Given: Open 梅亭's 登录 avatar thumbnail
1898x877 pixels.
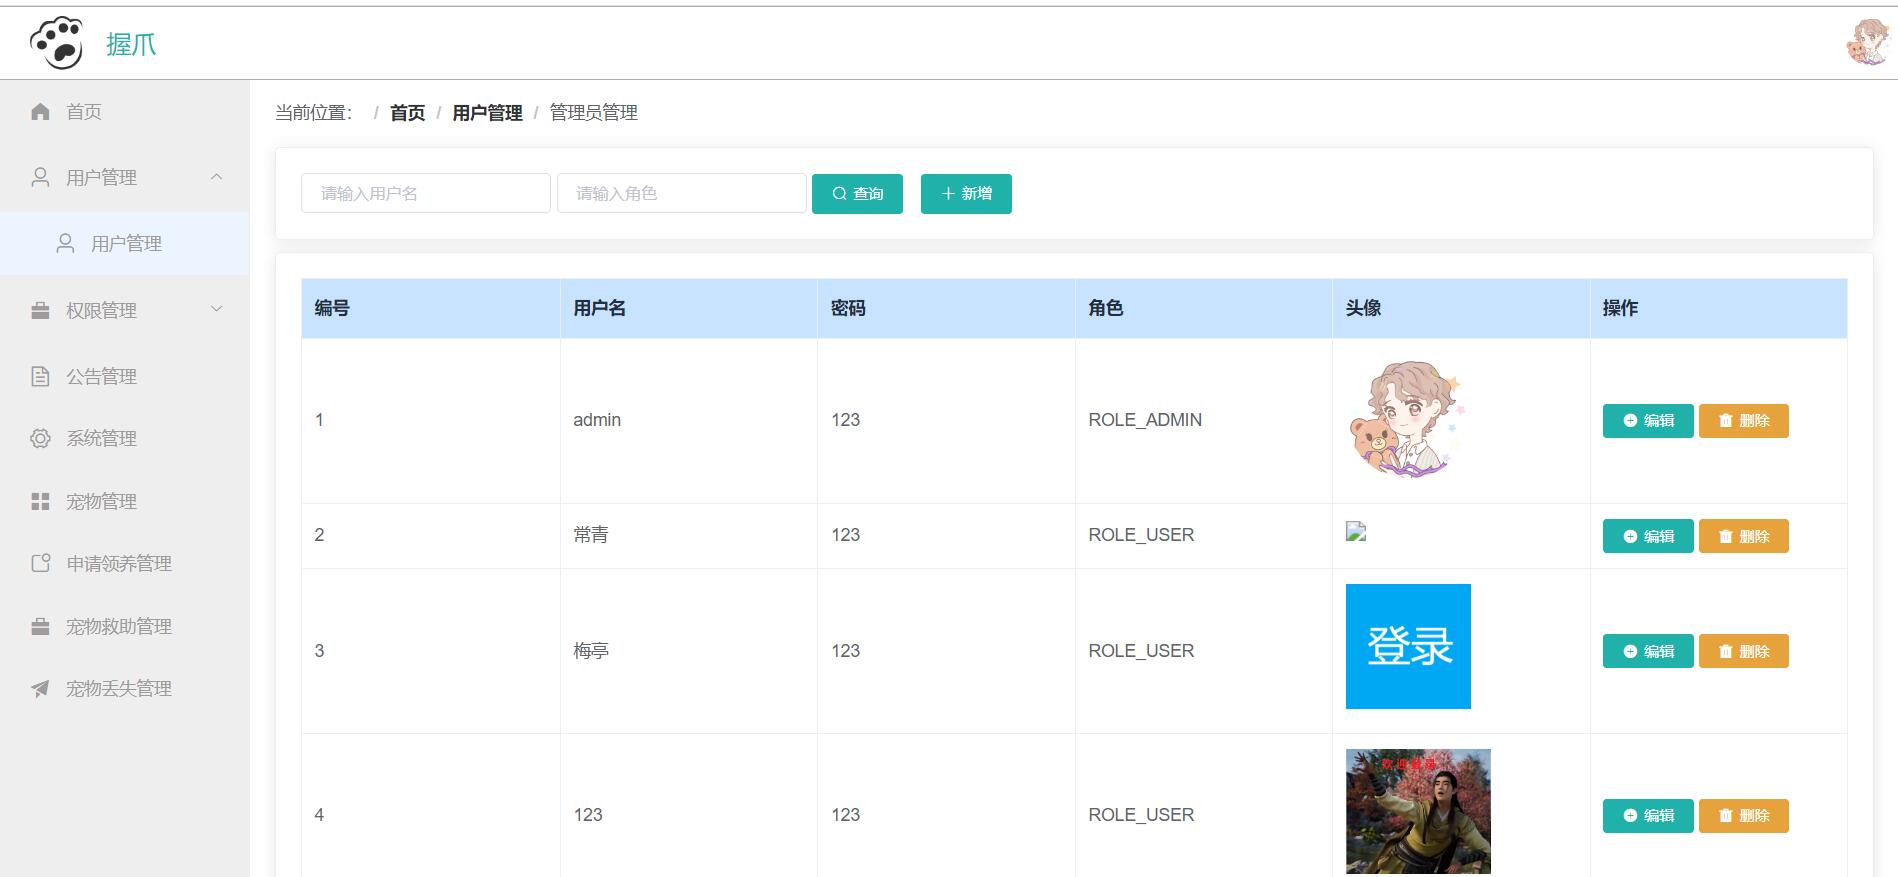Looking at the screenshot, I should [x=1408, y=646].
